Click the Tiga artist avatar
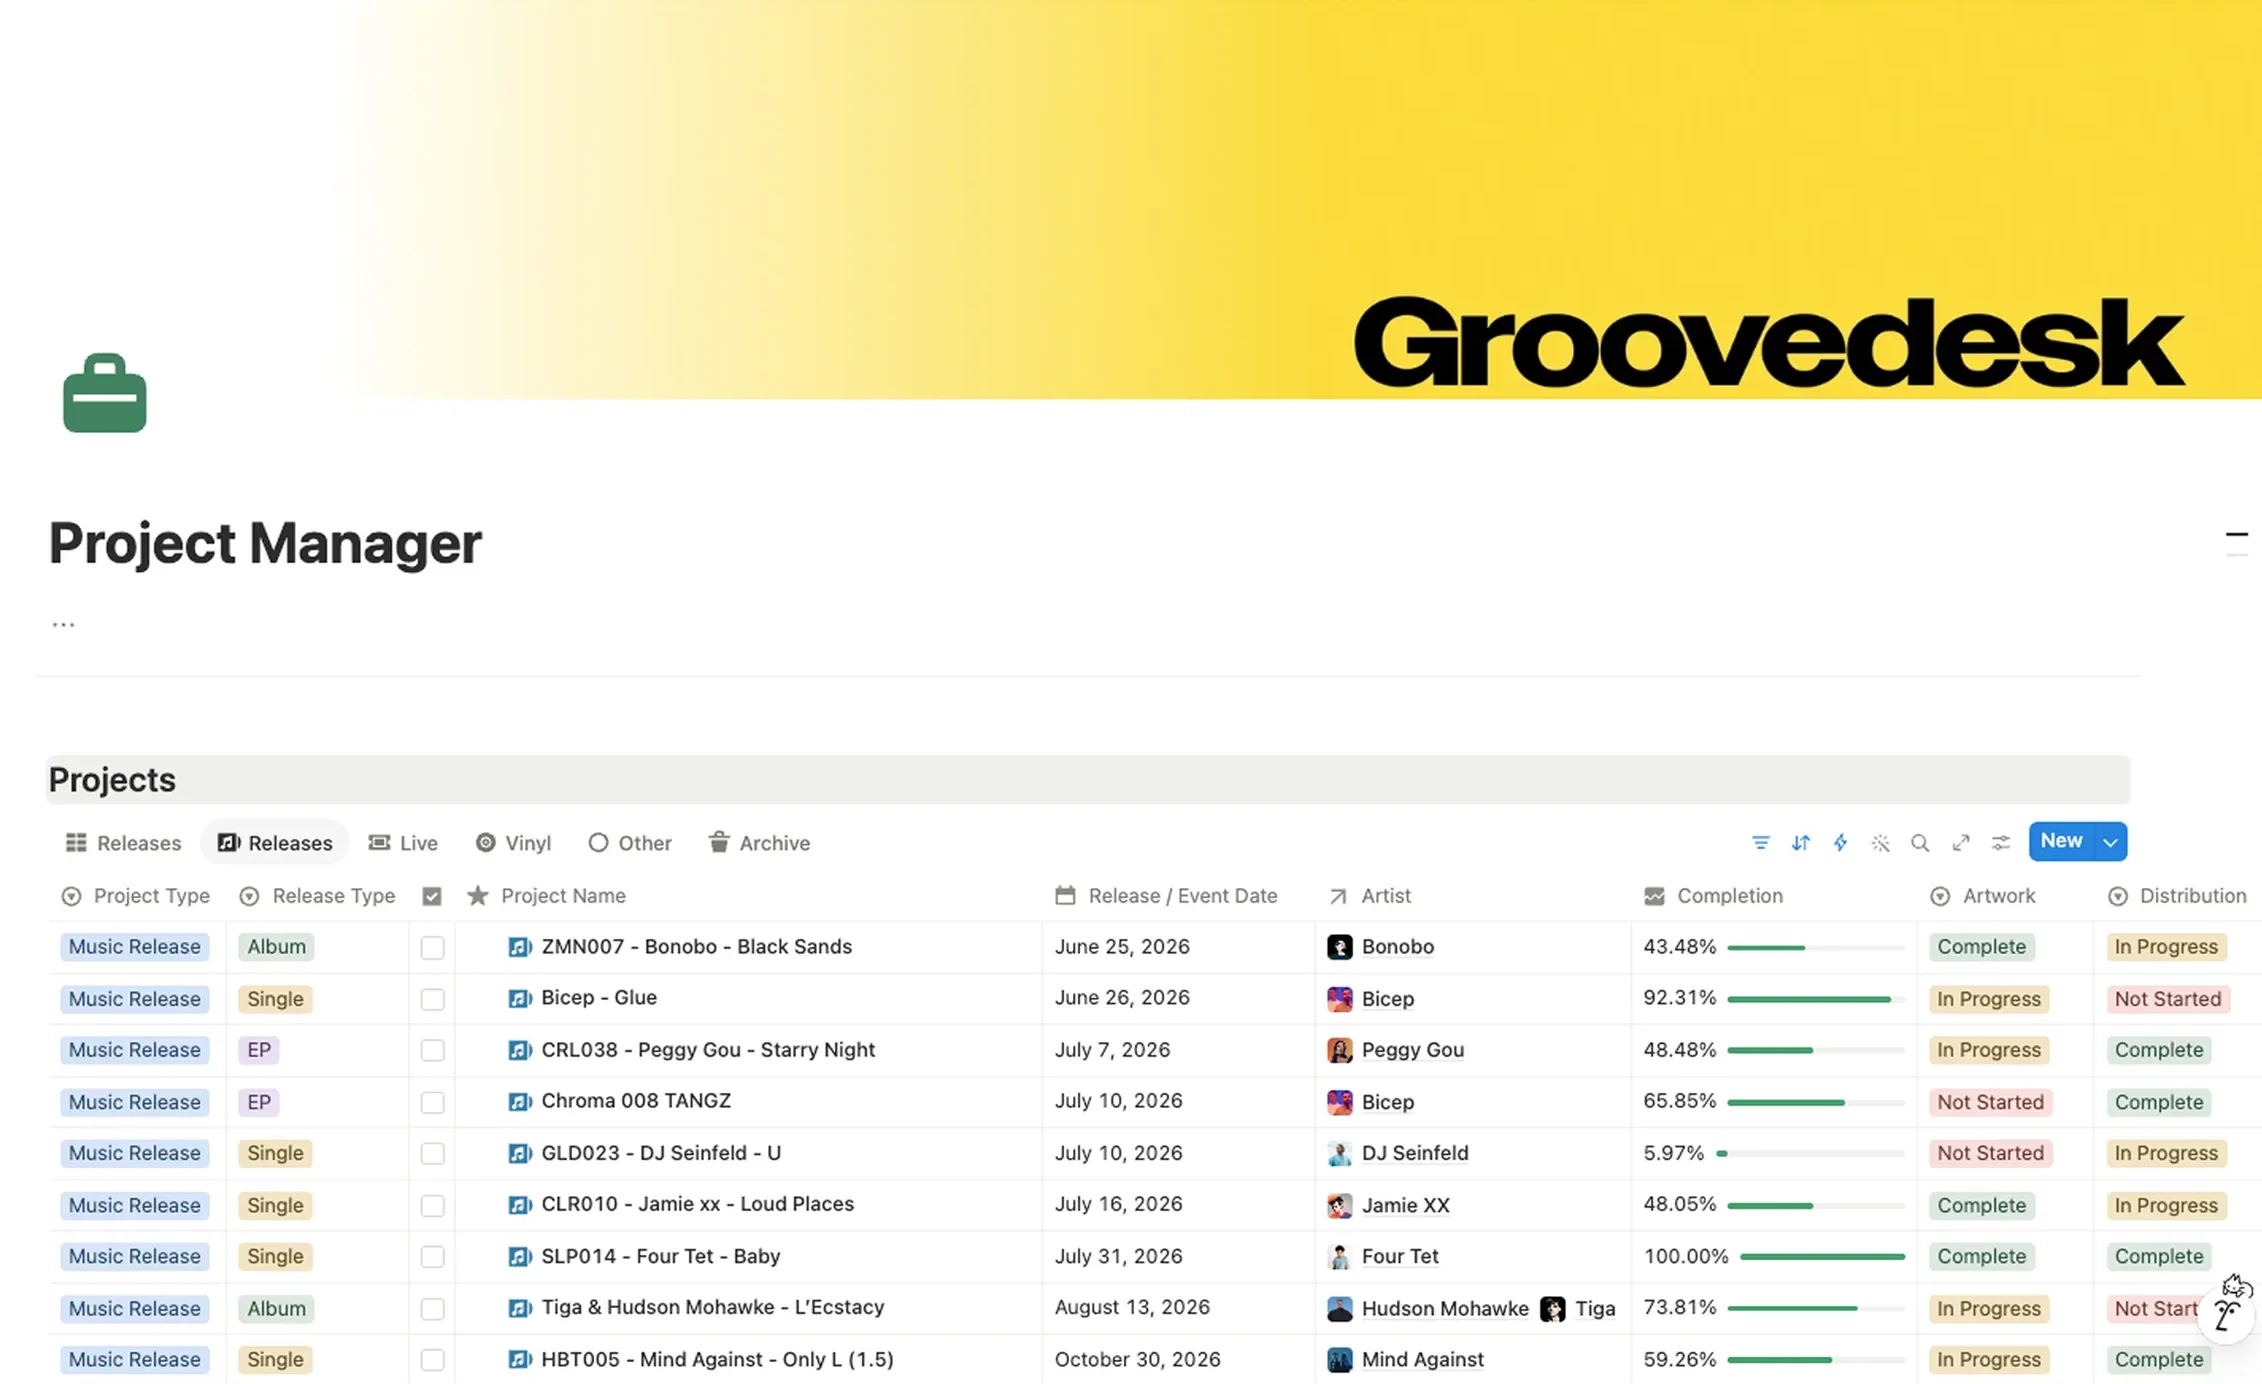 click(1553, 1309)
